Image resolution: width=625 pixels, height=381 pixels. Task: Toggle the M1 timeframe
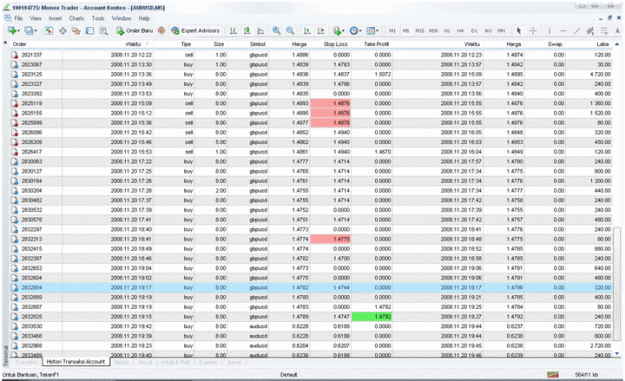coord(392,31)
